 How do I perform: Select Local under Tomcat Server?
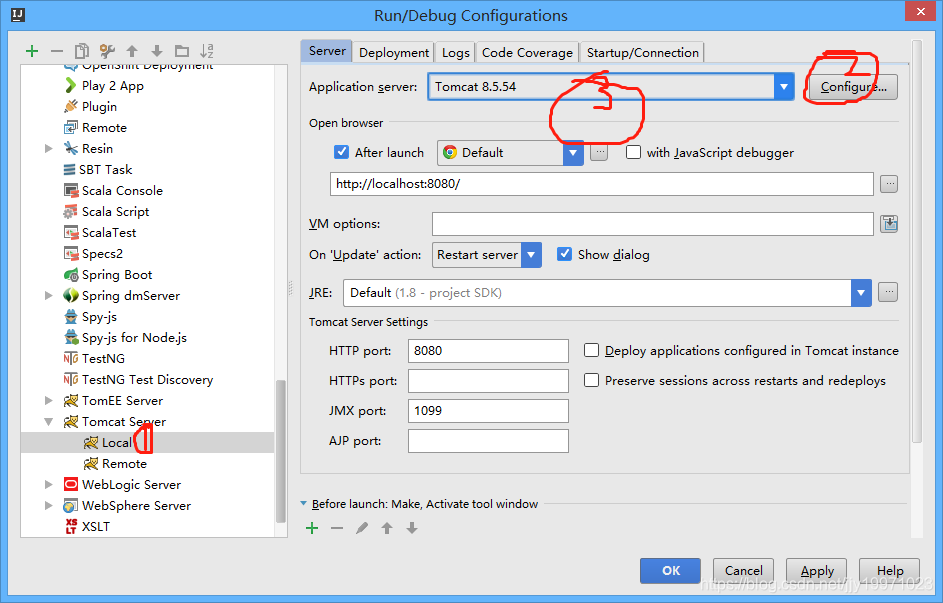pyautogui.click(x=116, y=443)
